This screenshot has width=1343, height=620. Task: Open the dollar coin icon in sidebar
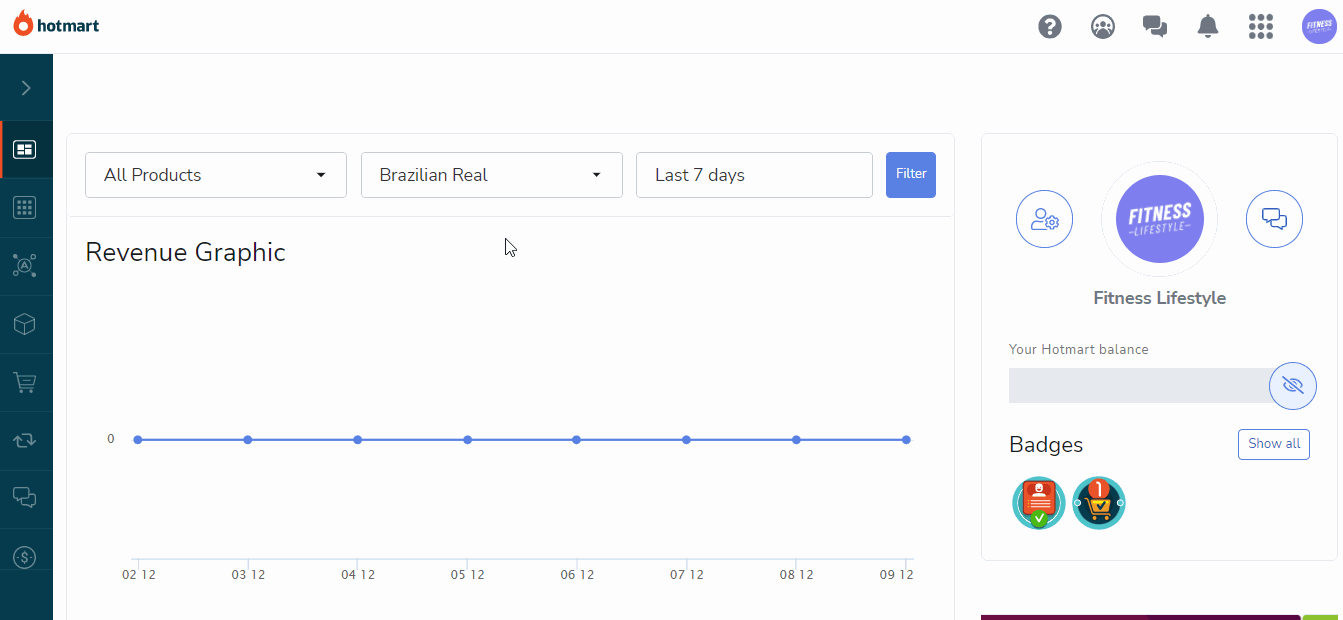click(25, 557)
